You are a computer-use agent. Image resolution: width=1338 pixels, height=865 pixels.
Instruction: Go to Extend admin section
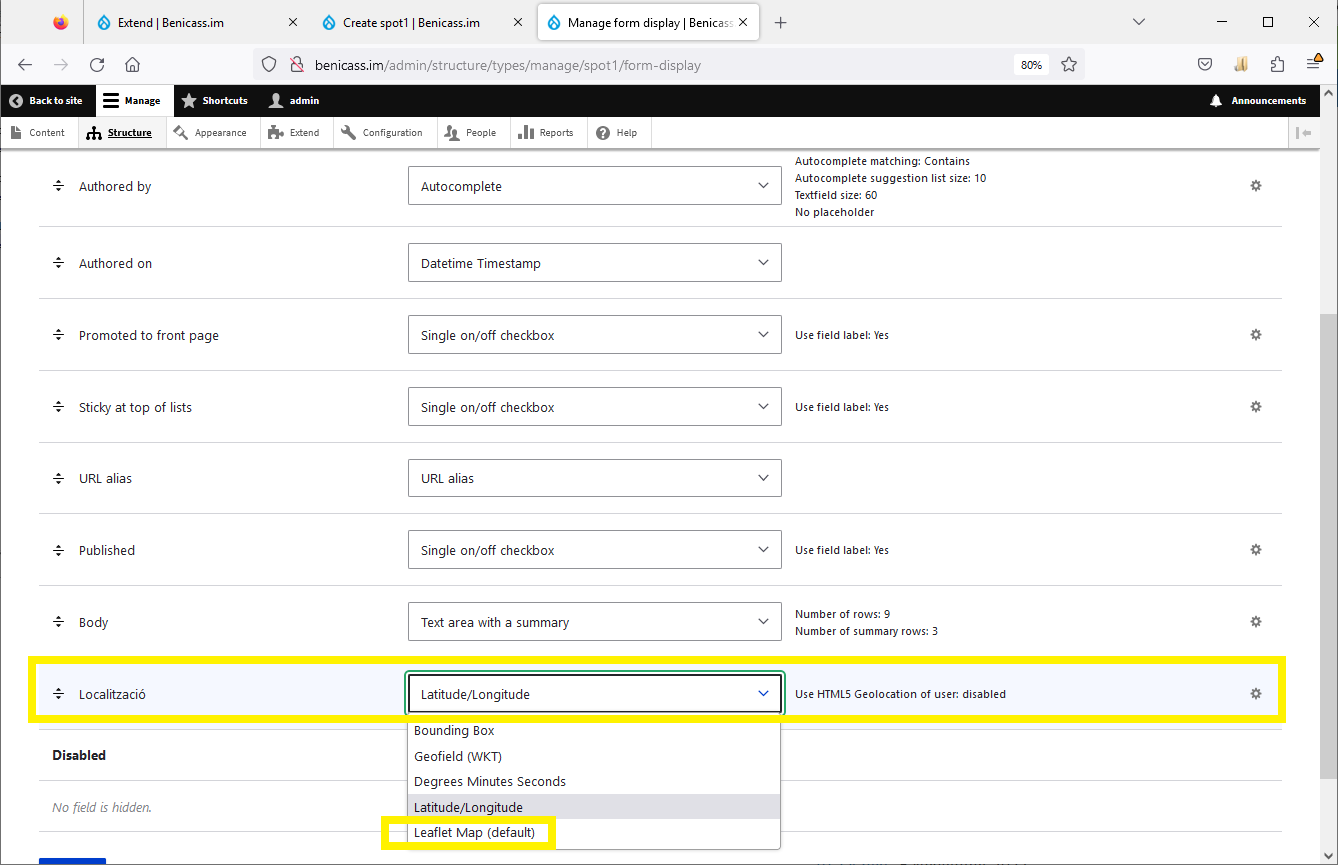295,133
